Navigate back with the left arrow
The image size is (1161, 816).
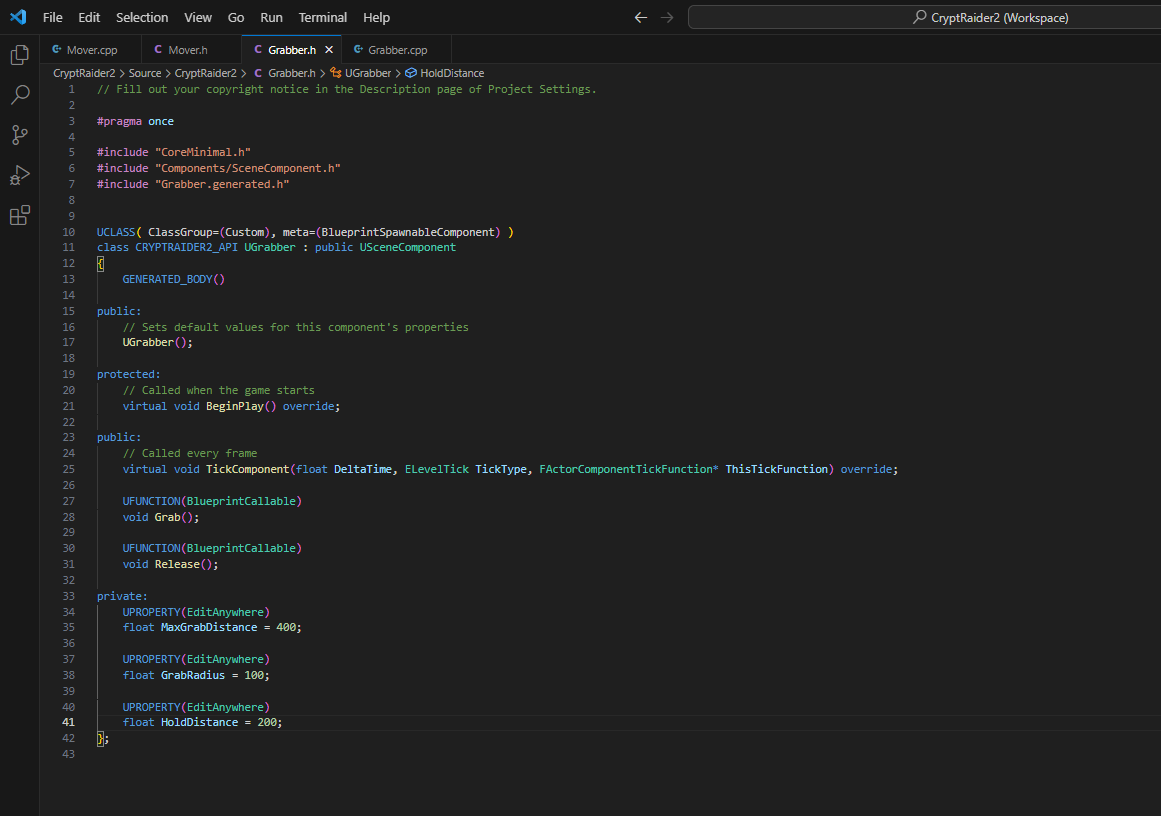641,17
